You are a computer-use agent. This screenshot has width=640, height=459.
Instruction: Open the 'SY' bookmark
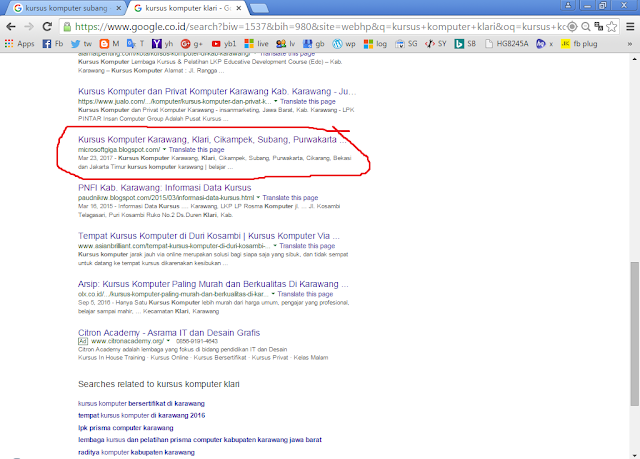tap(436, 44)
